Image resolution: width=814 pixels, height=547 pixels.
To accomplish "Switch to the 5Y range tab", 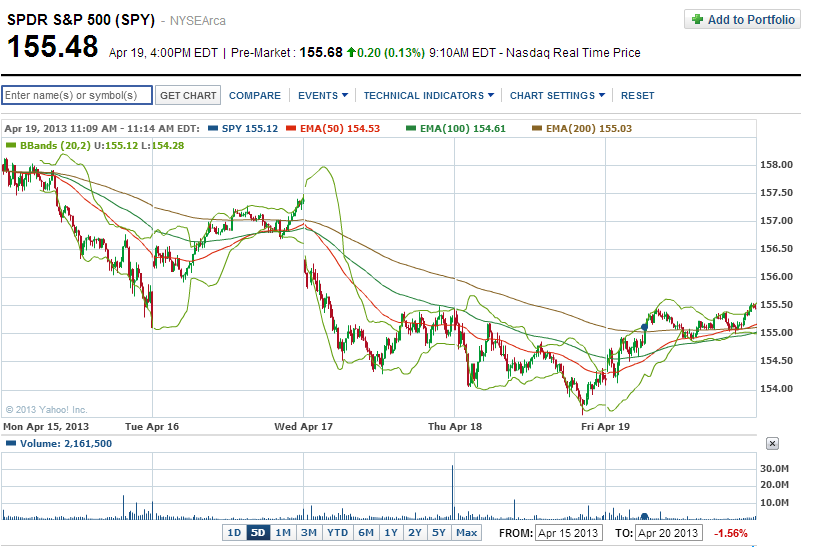I will 439,532.
